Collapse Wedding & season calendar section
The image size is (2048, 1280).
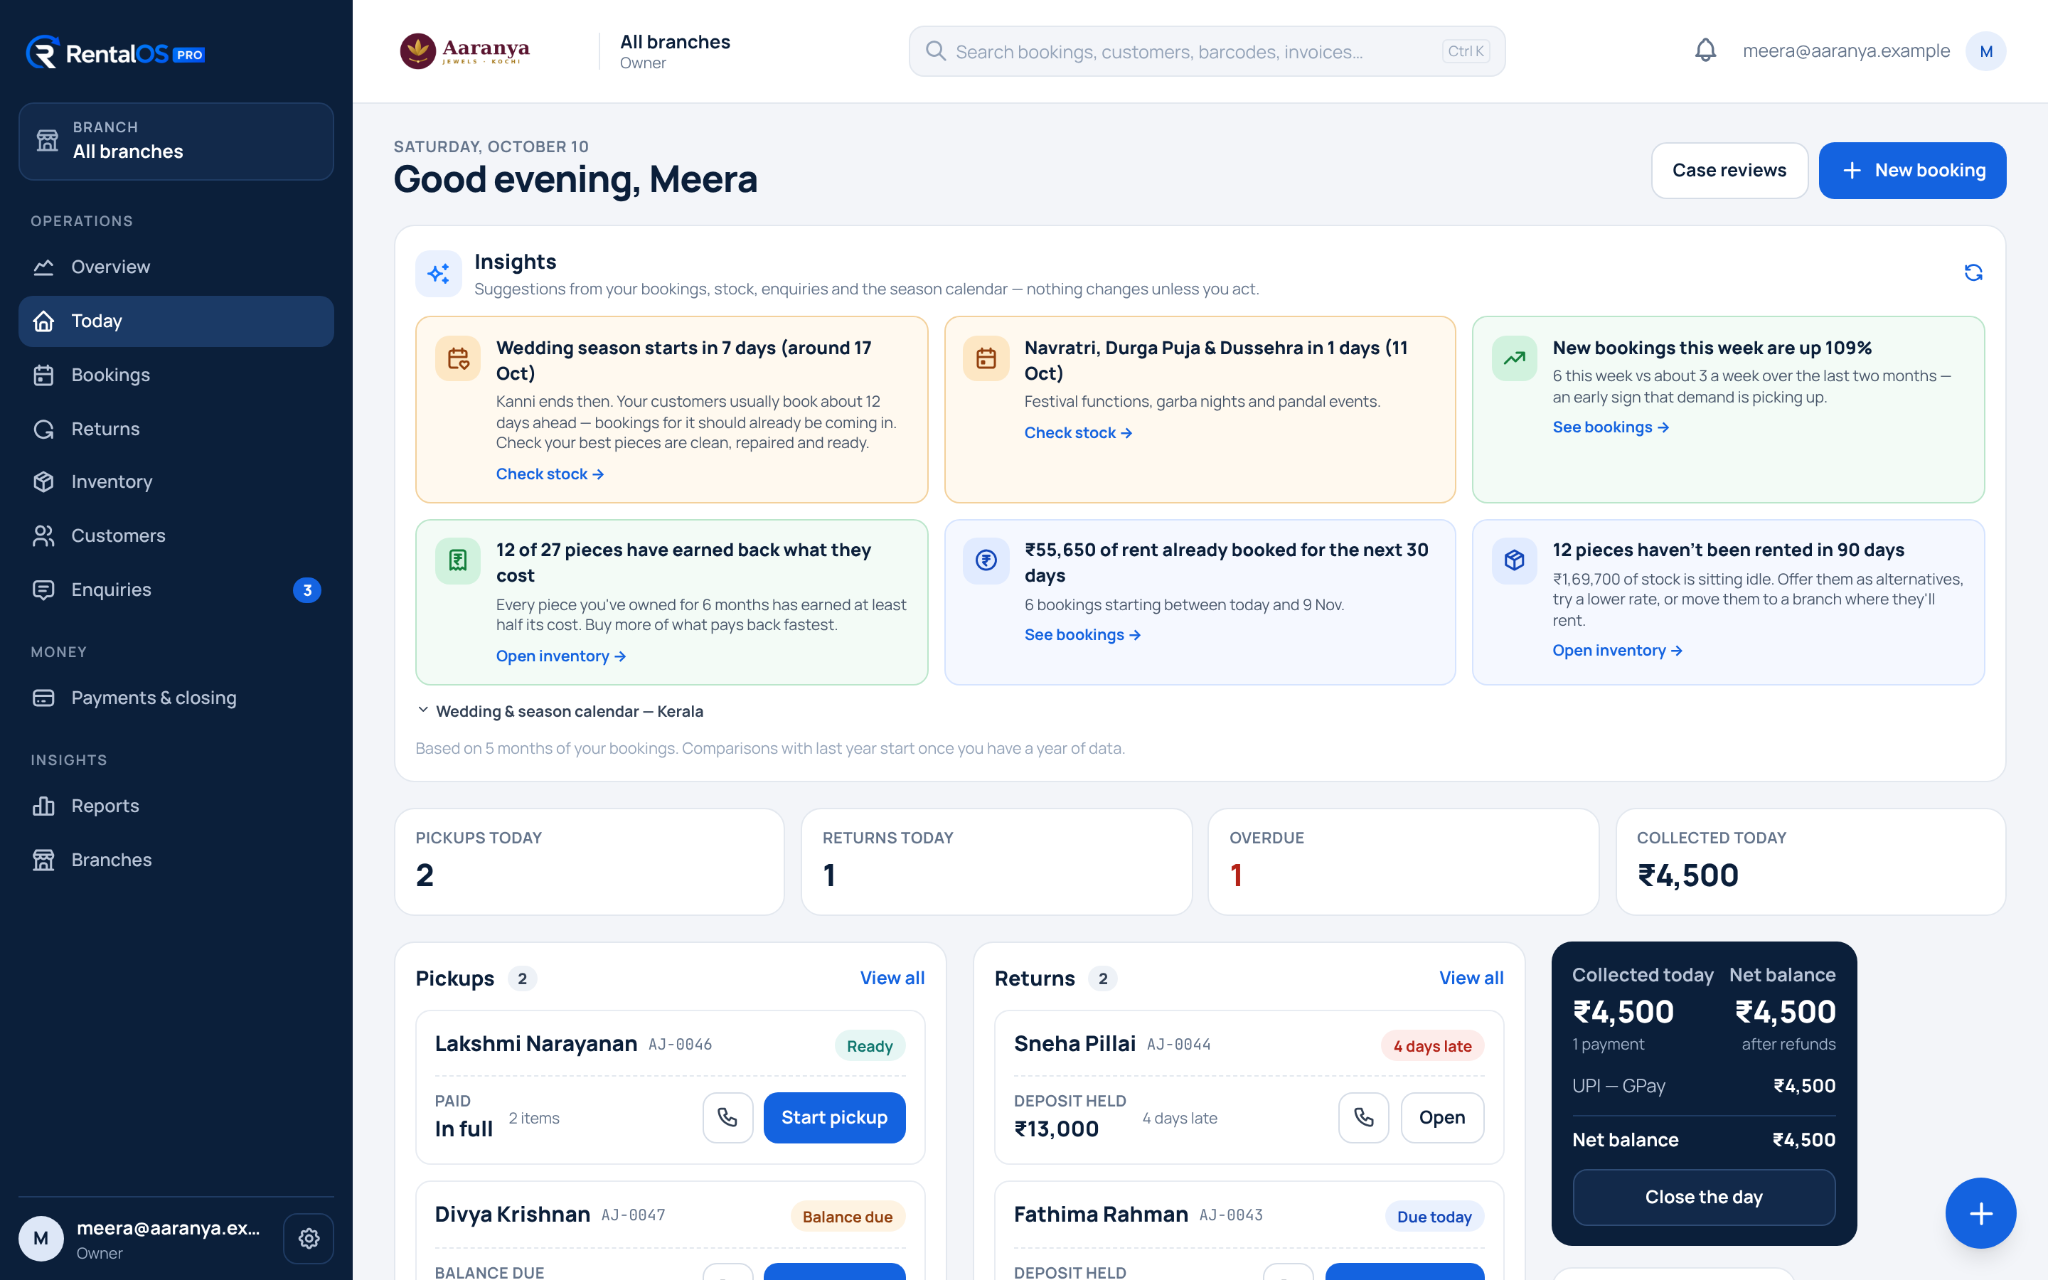coord(560,711)
